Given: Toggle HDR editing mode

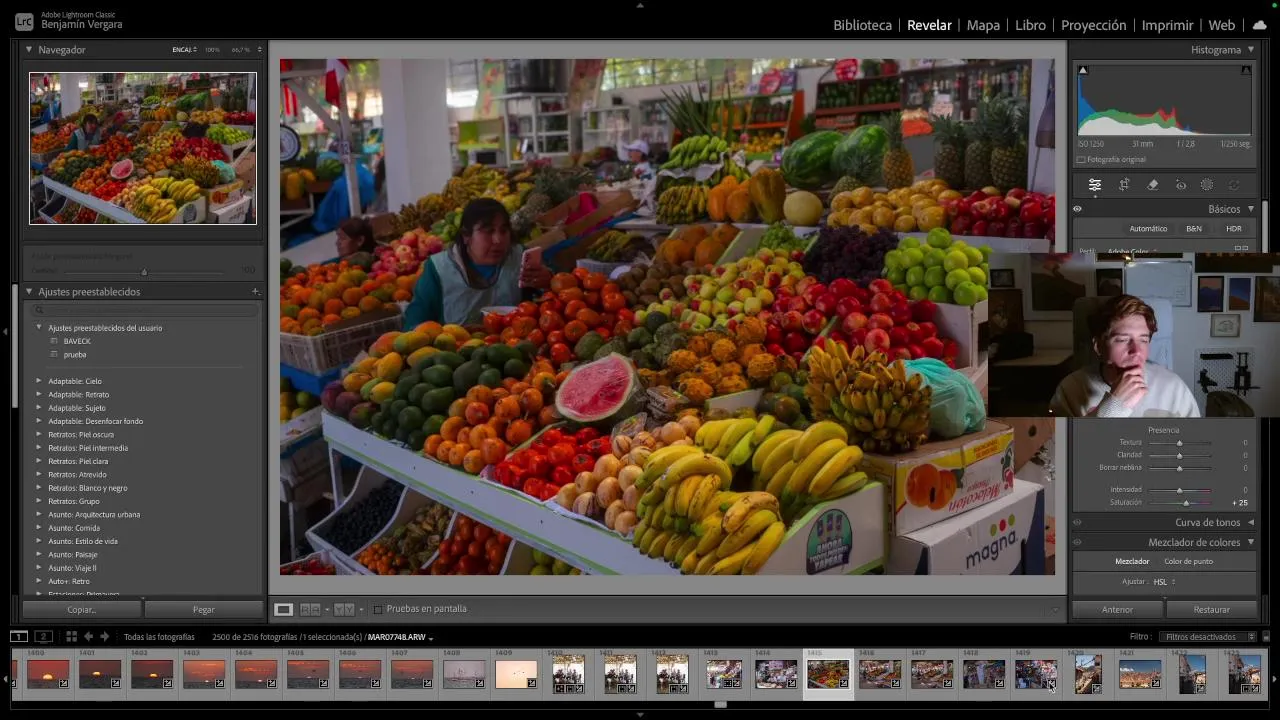Looking at the screenshot, I should (x=1234, y=229).
